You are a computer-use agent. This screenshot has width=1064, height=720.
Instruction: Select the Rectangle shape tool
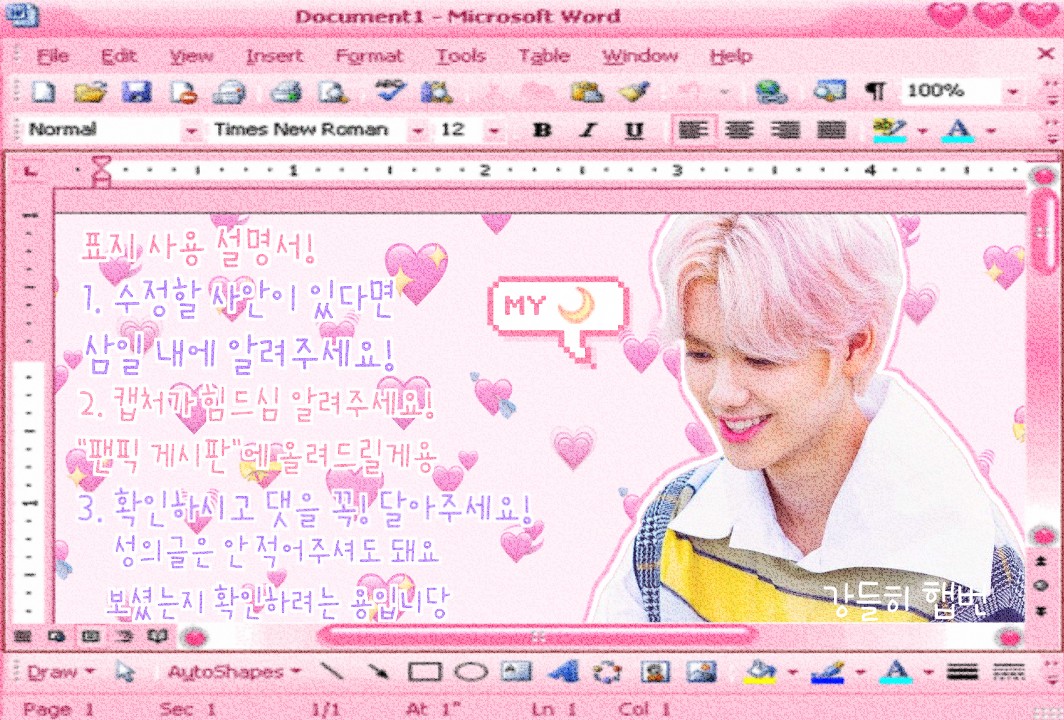[425, 672]
